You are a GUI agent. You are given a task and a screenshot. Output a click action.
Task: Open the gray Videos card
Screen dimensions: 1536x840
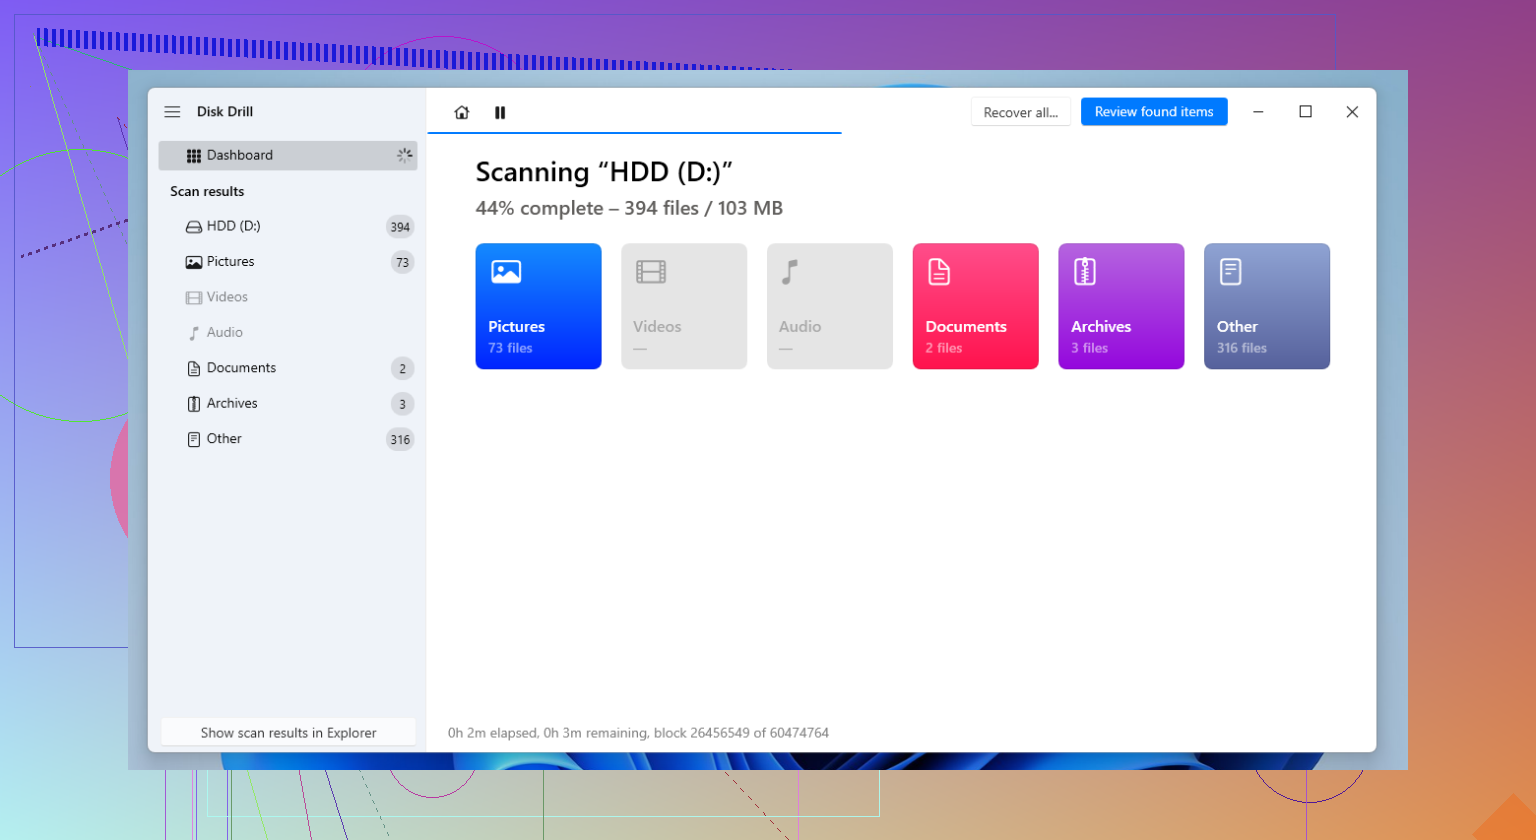click(684, 306)
